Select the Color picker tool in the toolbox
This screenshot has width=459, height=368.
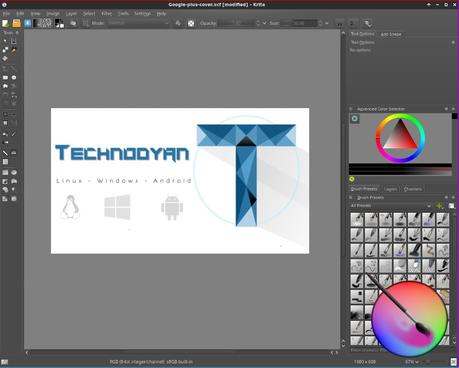point(14,134)
